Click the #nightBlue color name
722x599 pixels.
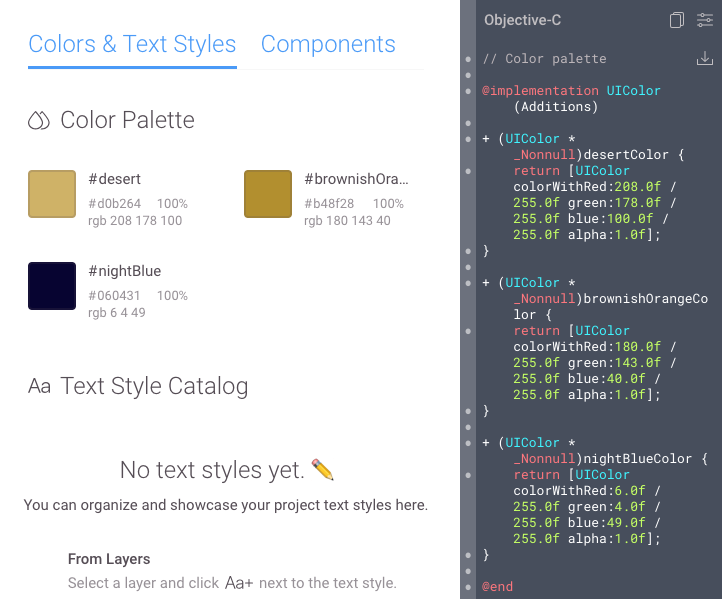124,271
